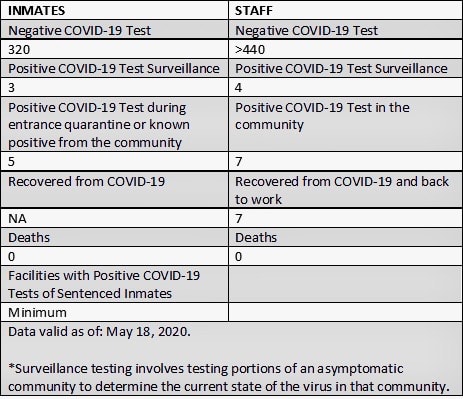This screenshot has width=463, height=399.
Task: Click Facilities with Positive COVID-19 Tests cell
Action: pyautogui.click(x=114, y=284)
